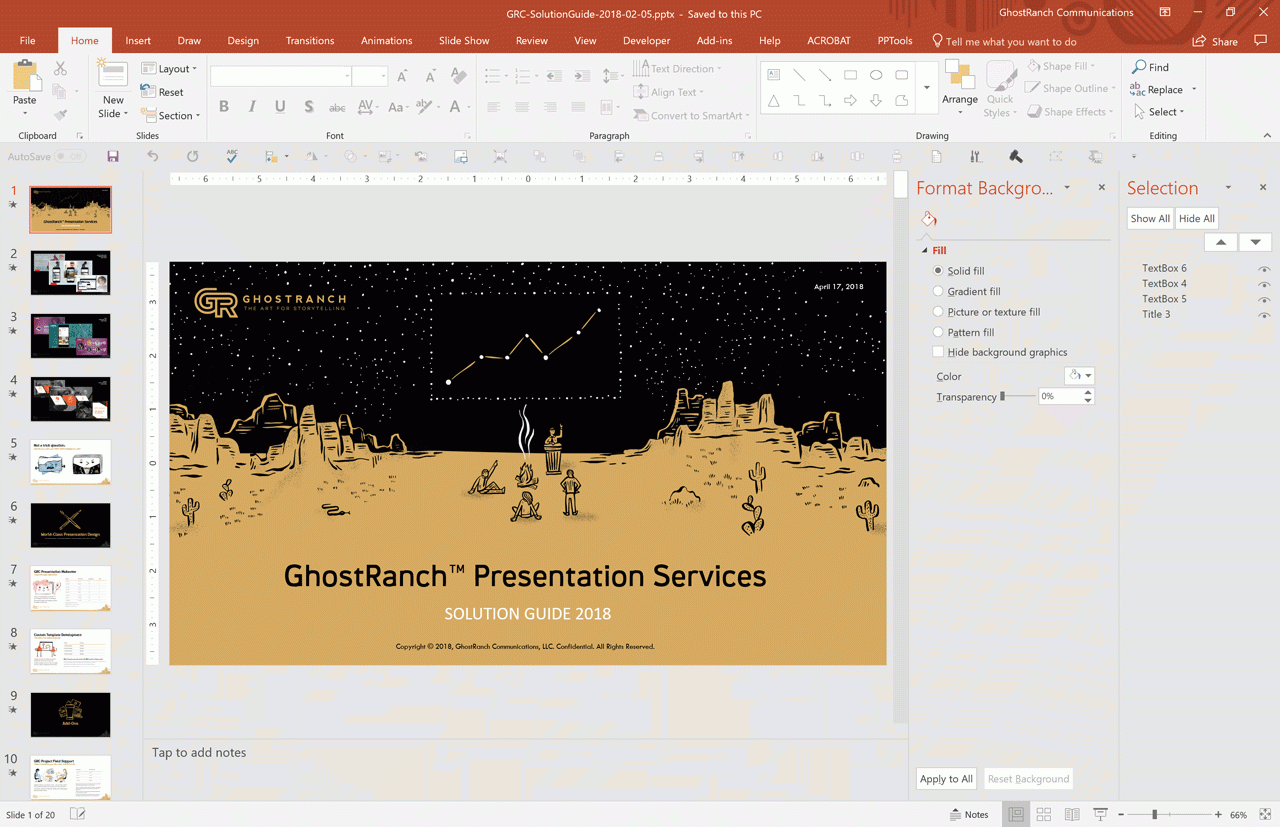Click the Find magnifier icon
The height and width of the screenshot is (827, 1280).
coord(1139,67)
